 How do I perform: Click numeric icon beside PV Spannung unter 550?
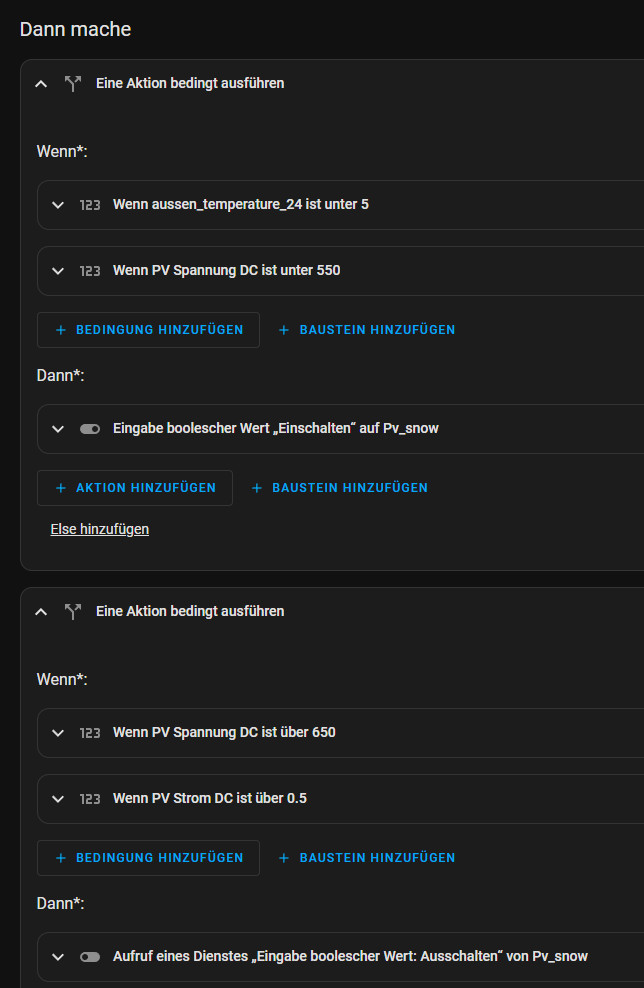pos(90,271)
